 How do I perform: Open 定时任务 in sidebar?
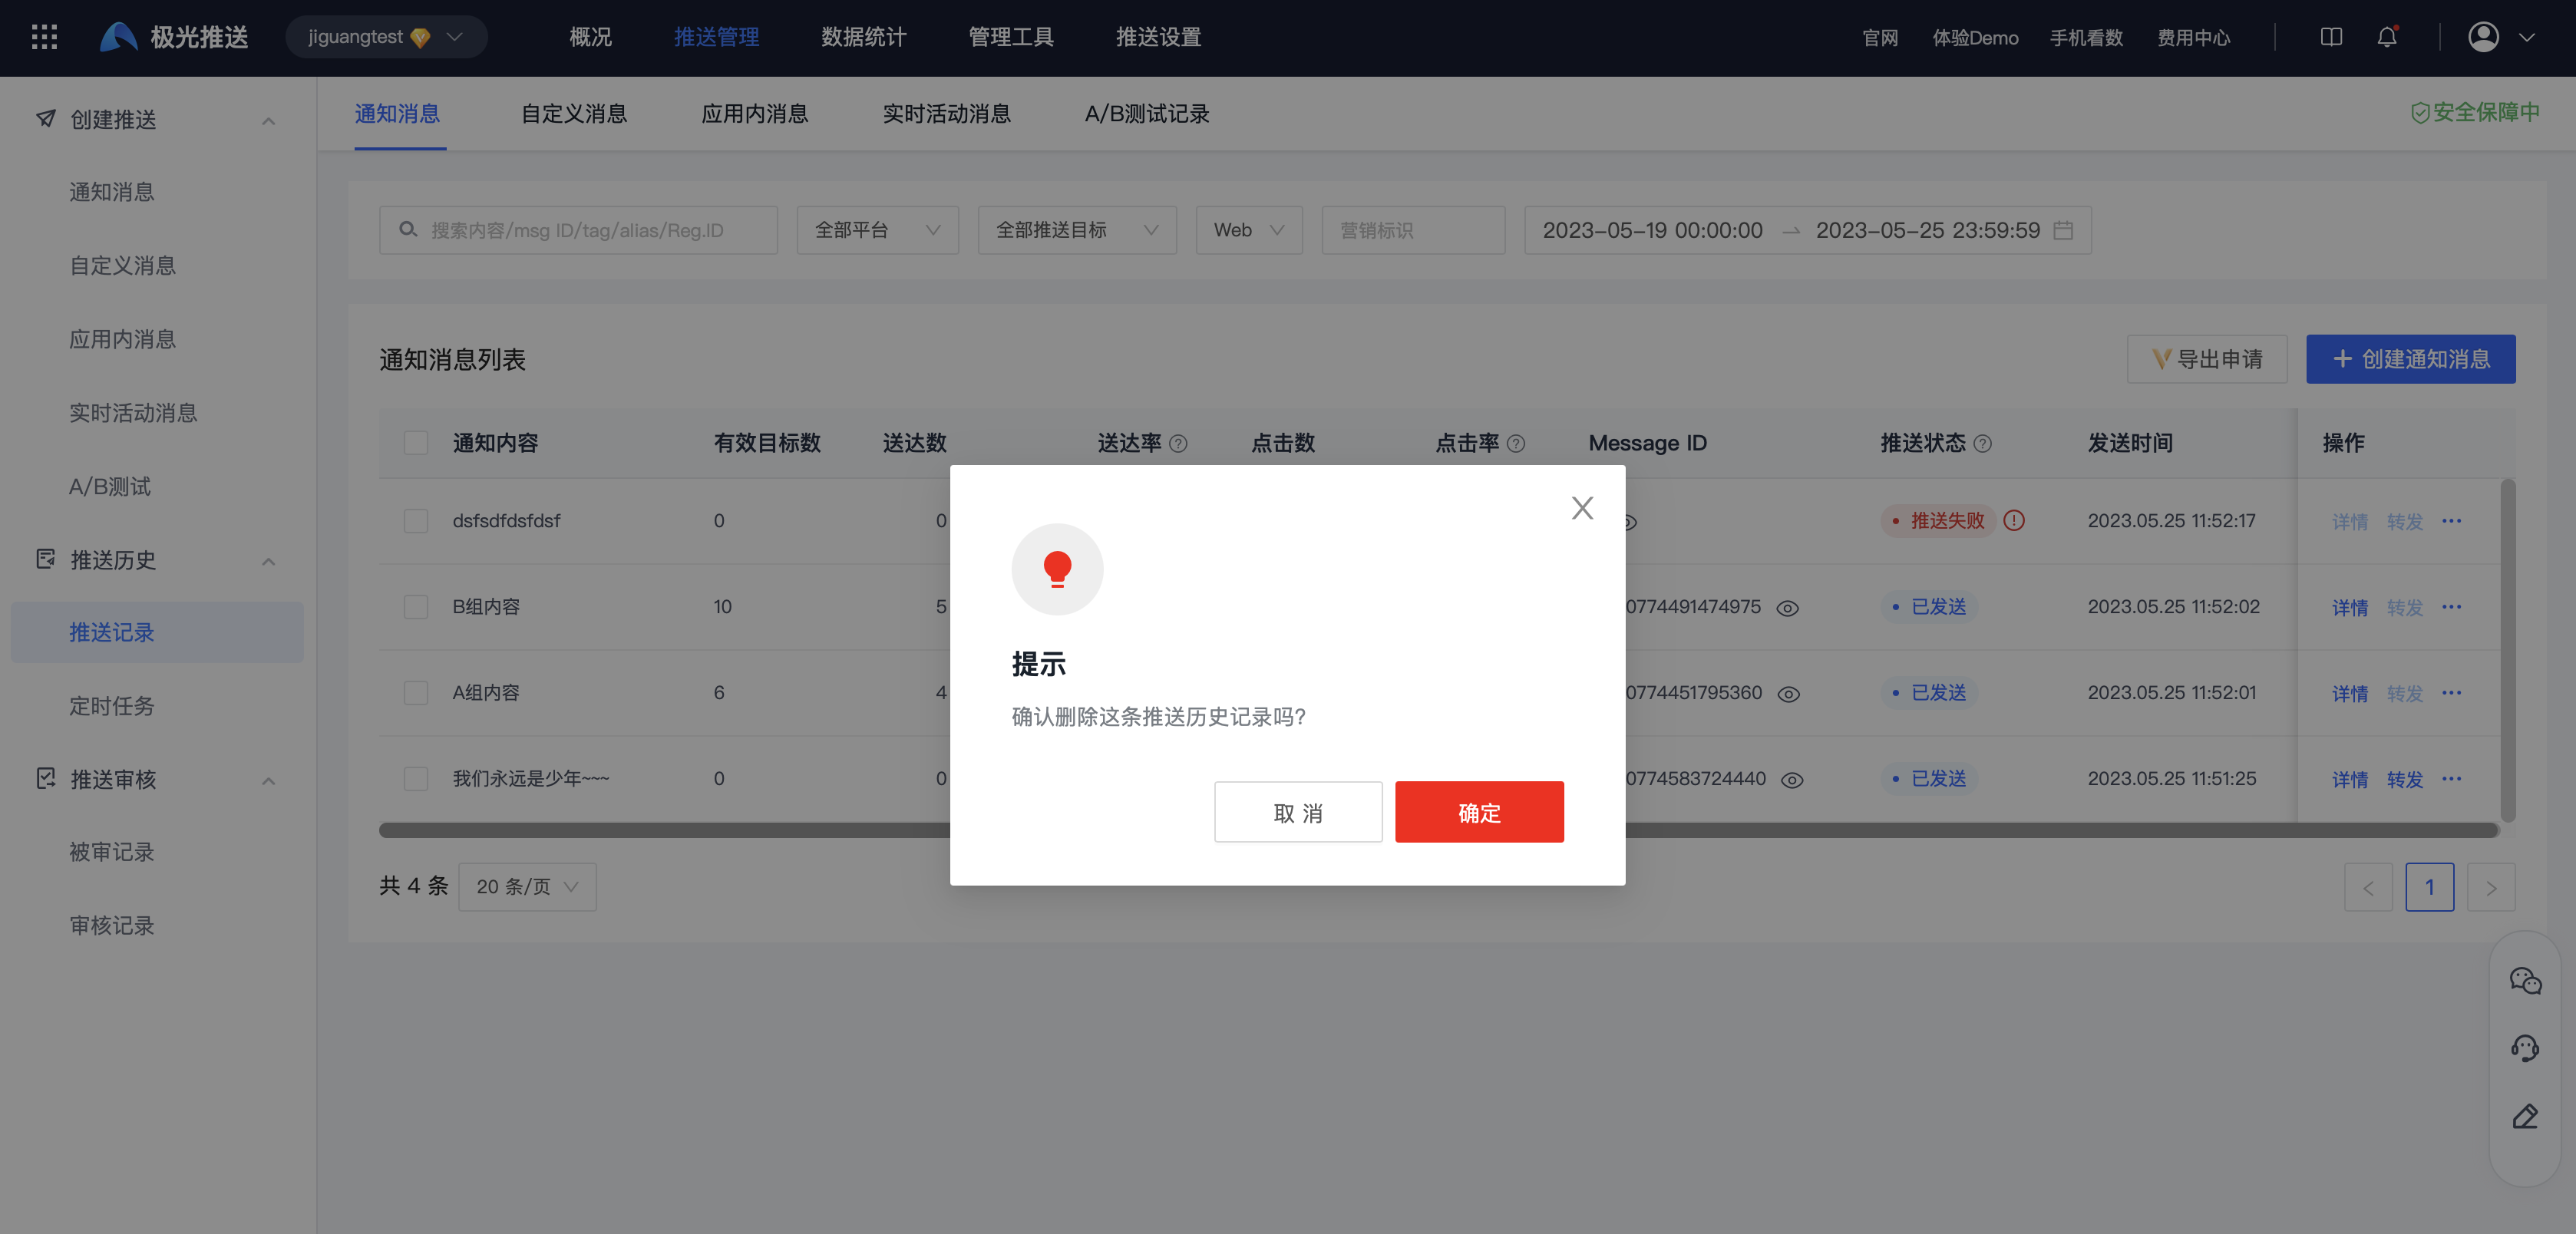[111, 706]
